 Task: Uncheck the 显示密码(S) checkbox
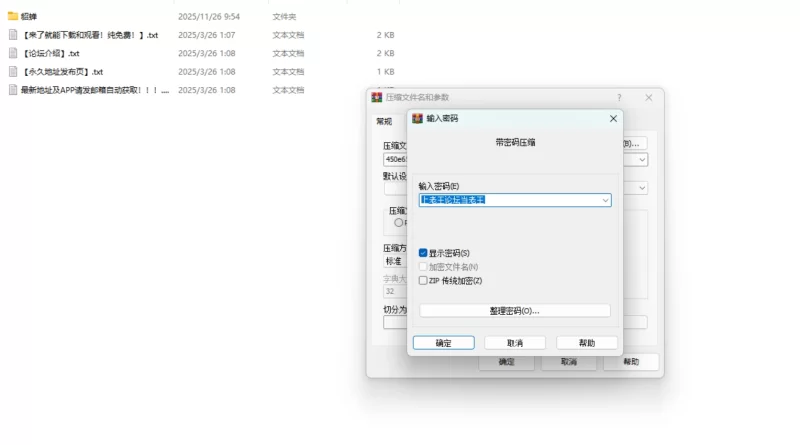[423, 253]
